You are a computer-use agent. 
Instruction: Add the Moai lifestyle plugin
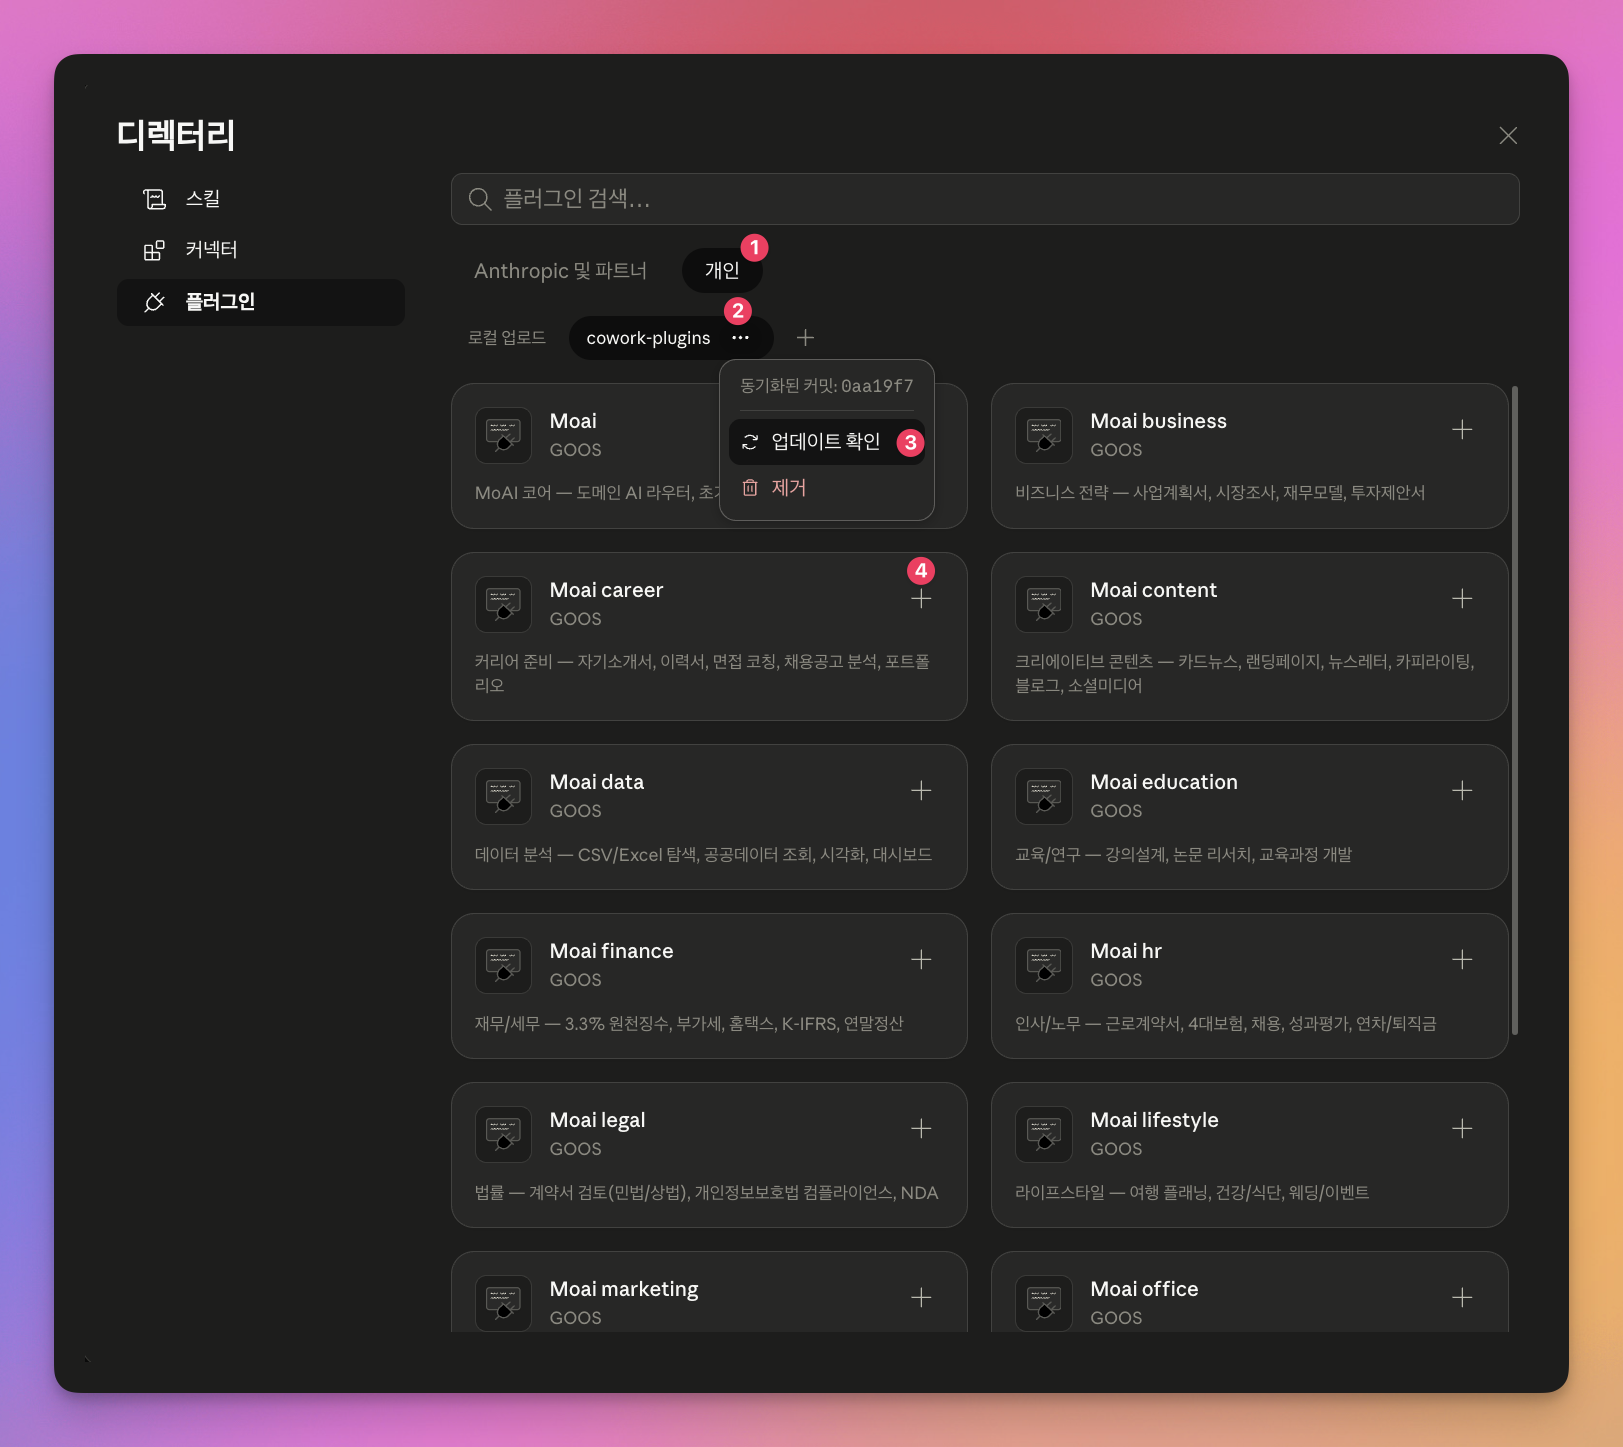point(1462,1129)
